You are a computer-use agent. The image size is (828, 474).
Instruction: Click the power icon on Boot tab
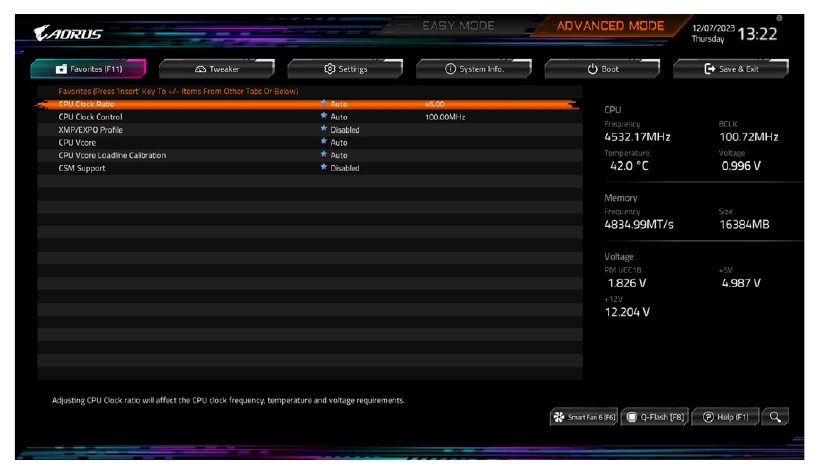592,69
